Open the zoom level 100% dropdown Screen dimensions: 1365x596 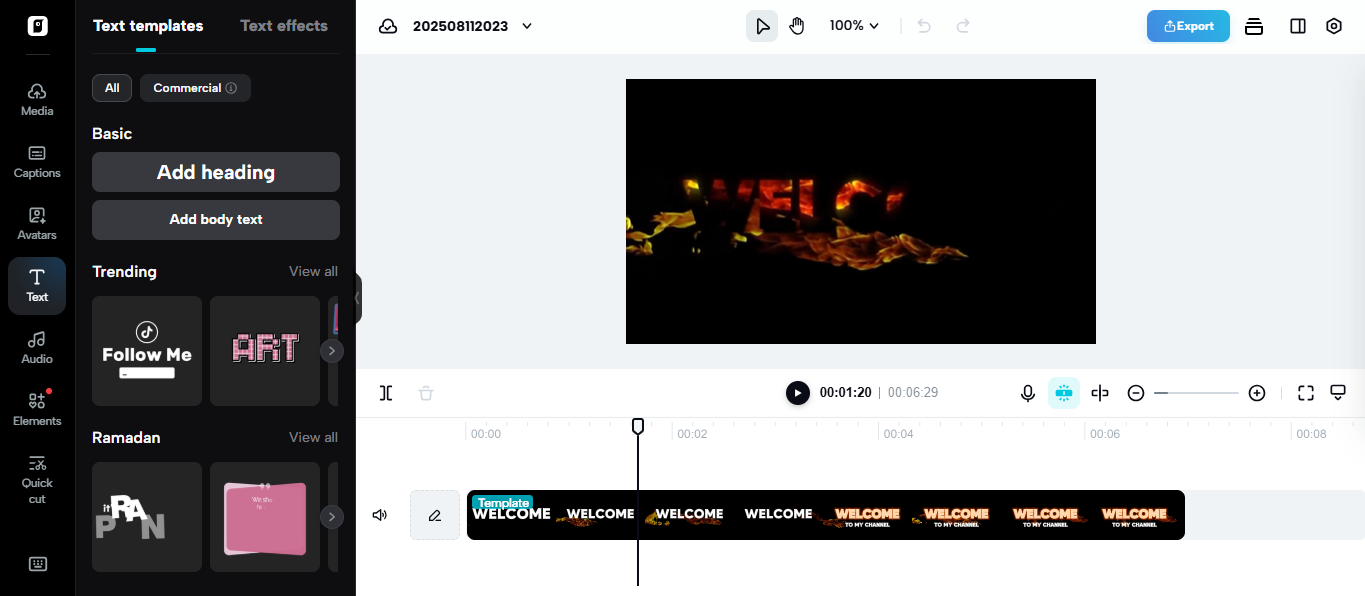[x=853, y=25]
